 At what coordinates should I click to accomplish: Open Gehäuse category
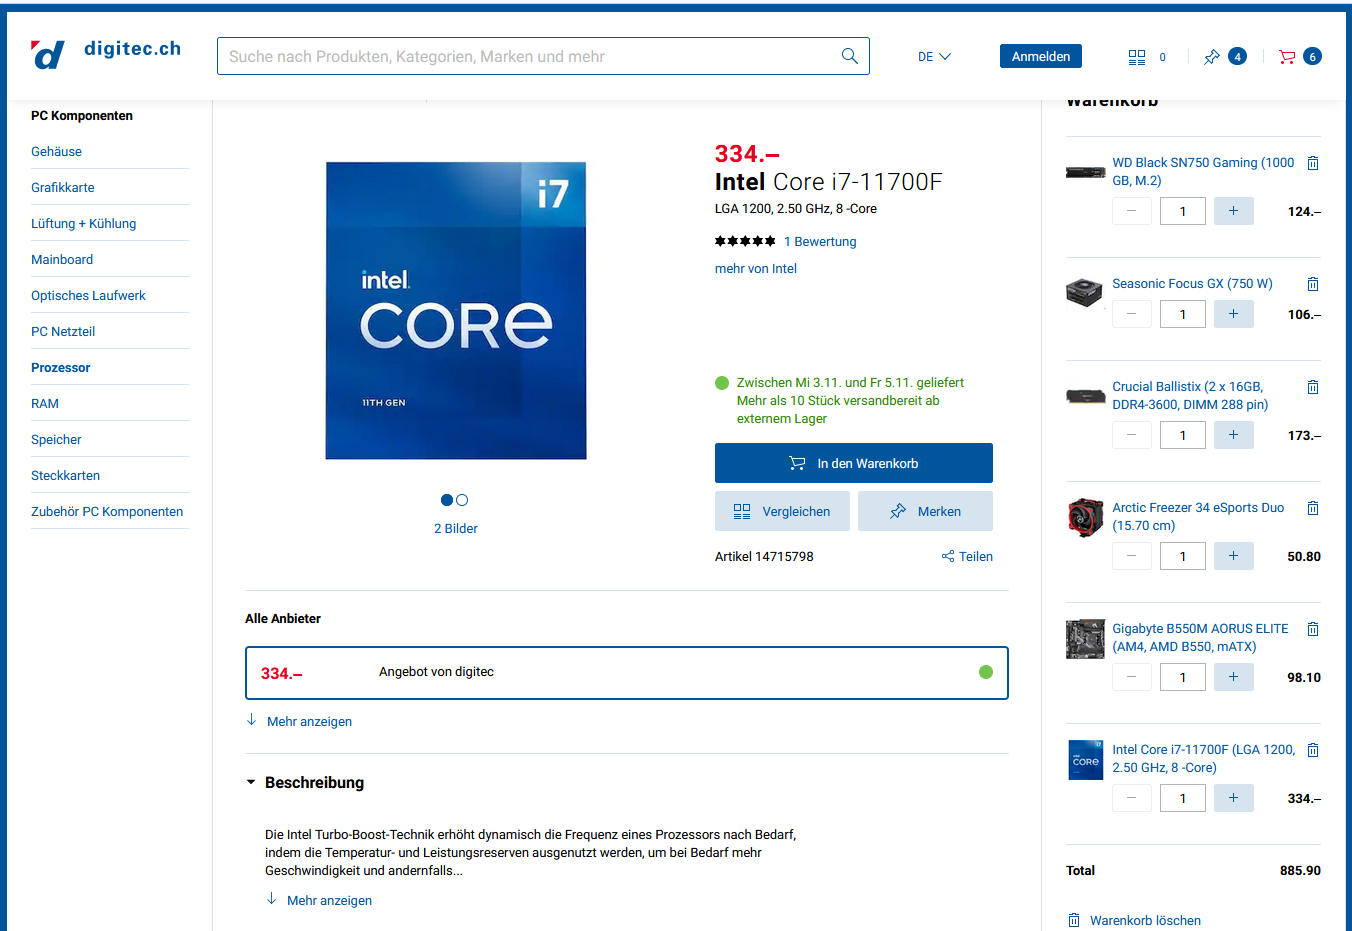[x=56, y=152]
